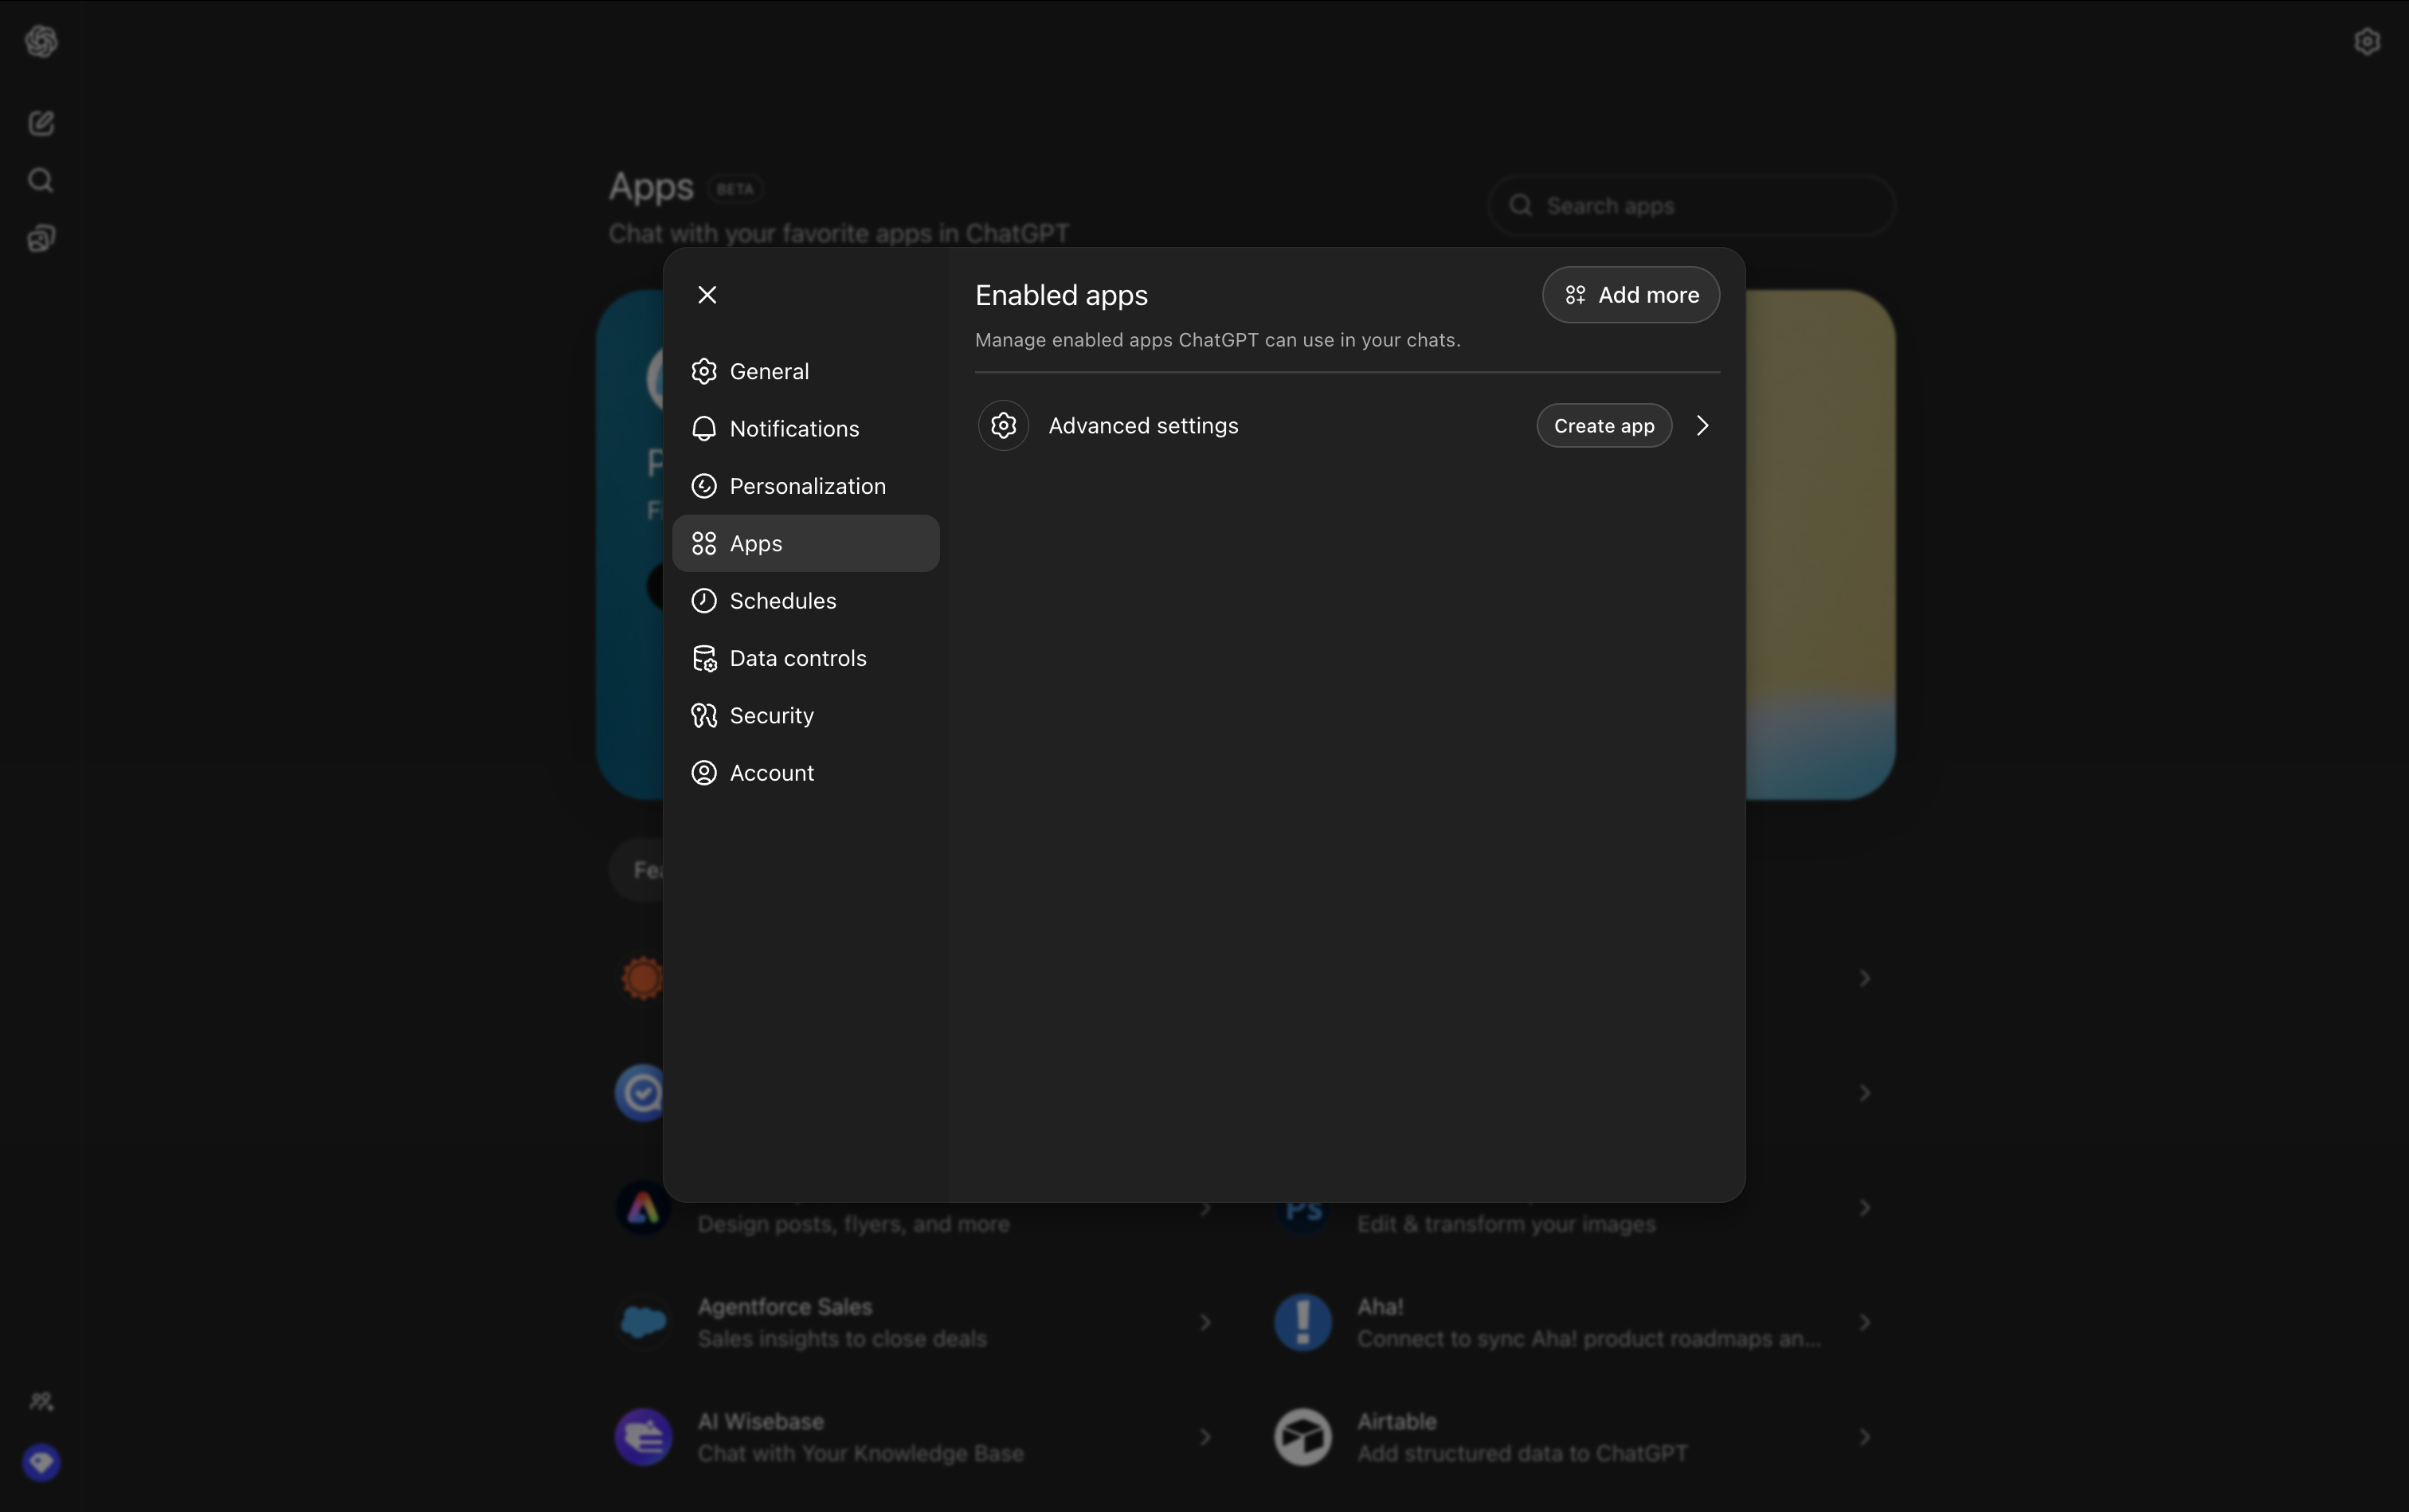Click the Advanced settings gear icon
The width and height of the screenshot is (2409, 1512).
click(x=1003, y=426)
